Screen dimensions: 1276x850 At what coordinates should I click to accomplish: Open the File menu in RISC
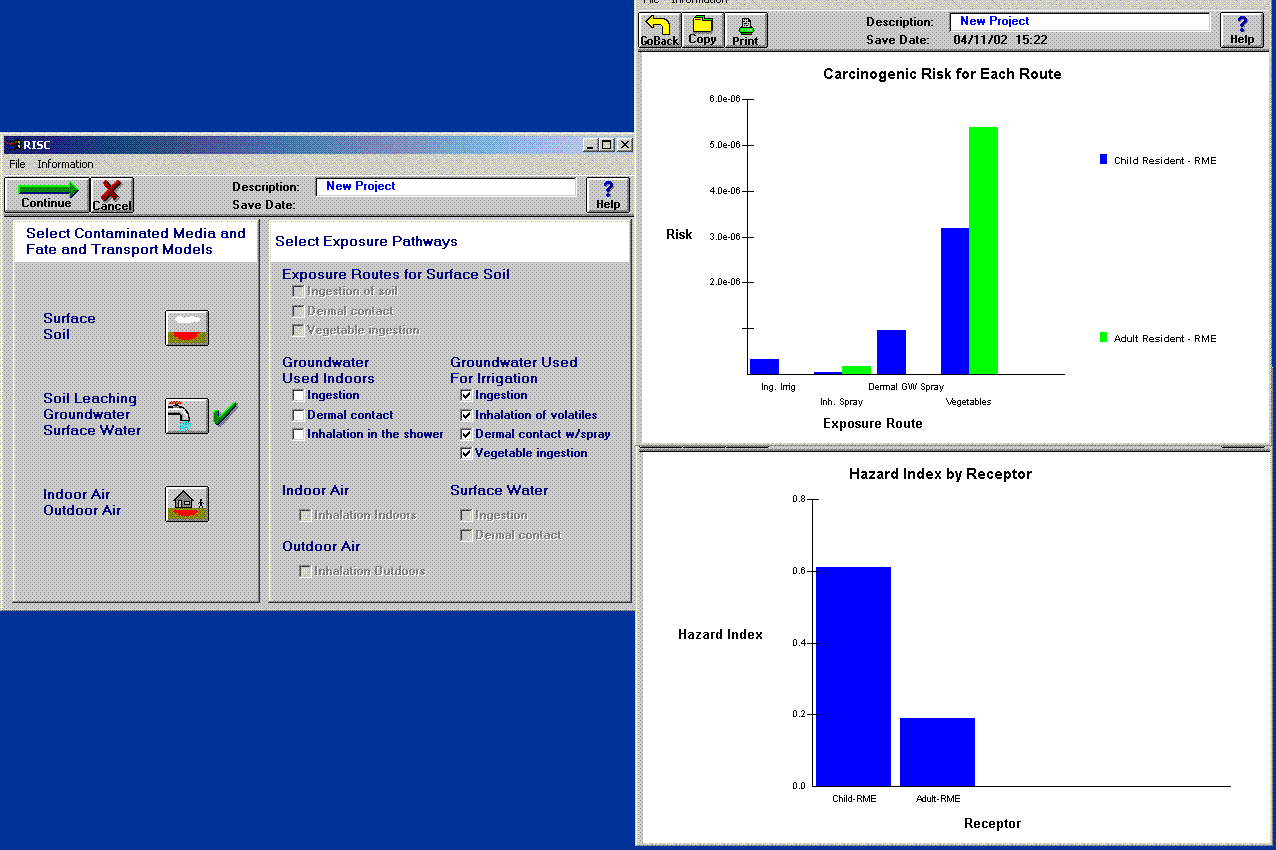coord(17,164)
